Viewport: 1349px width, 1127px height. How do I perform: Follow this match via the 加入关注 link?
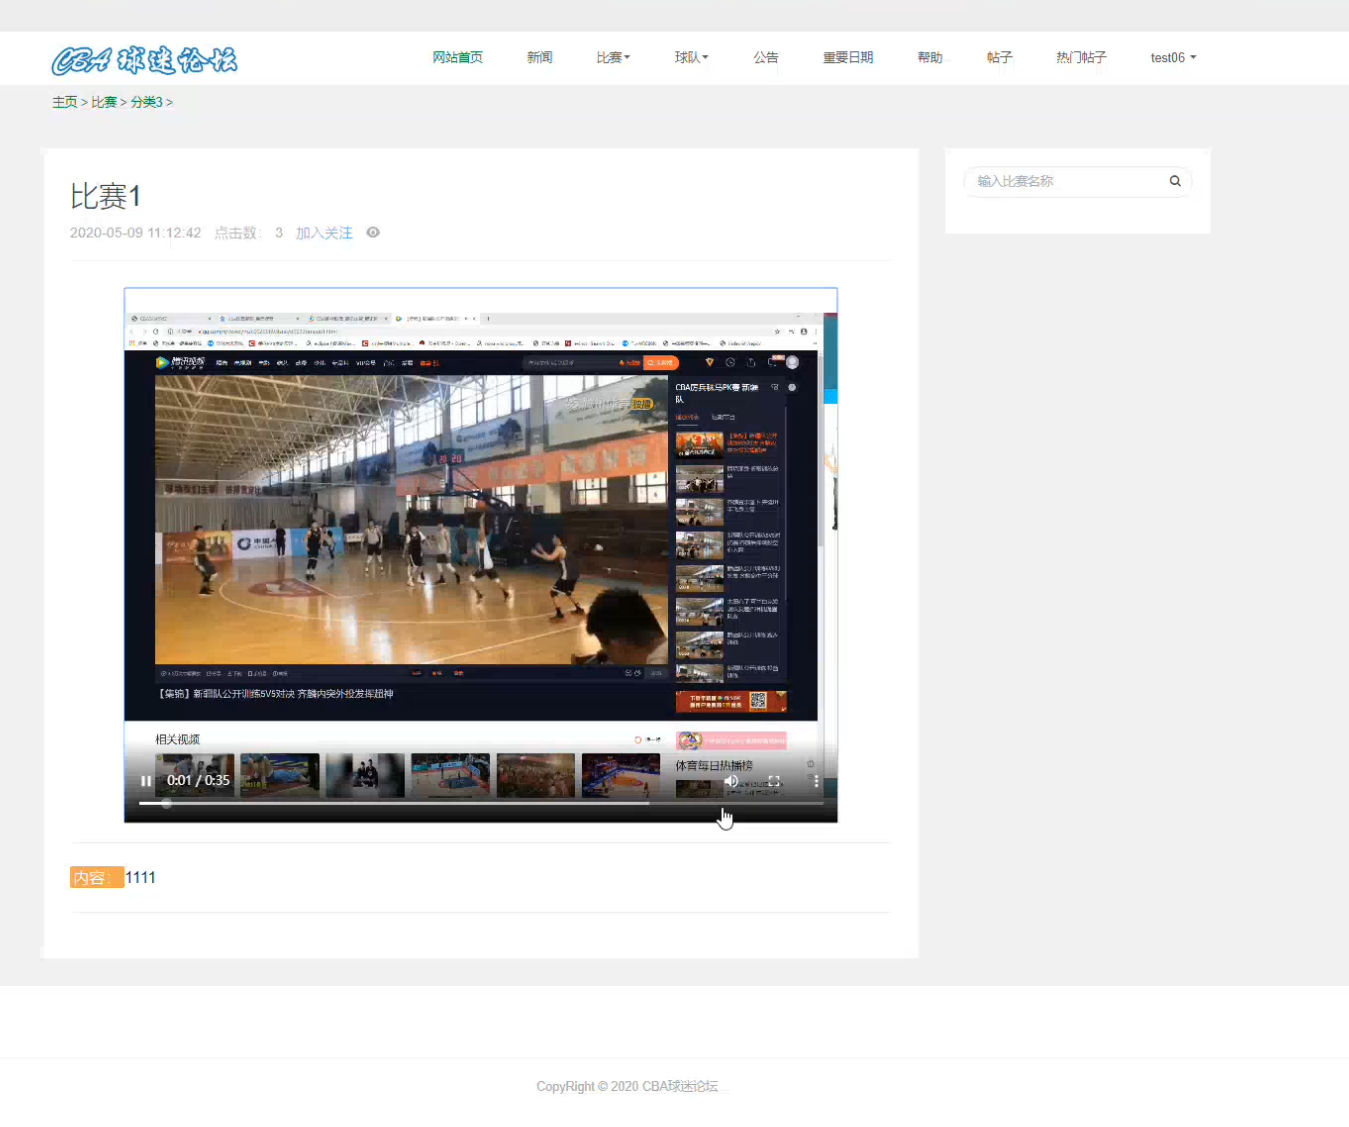click(323, 232)
